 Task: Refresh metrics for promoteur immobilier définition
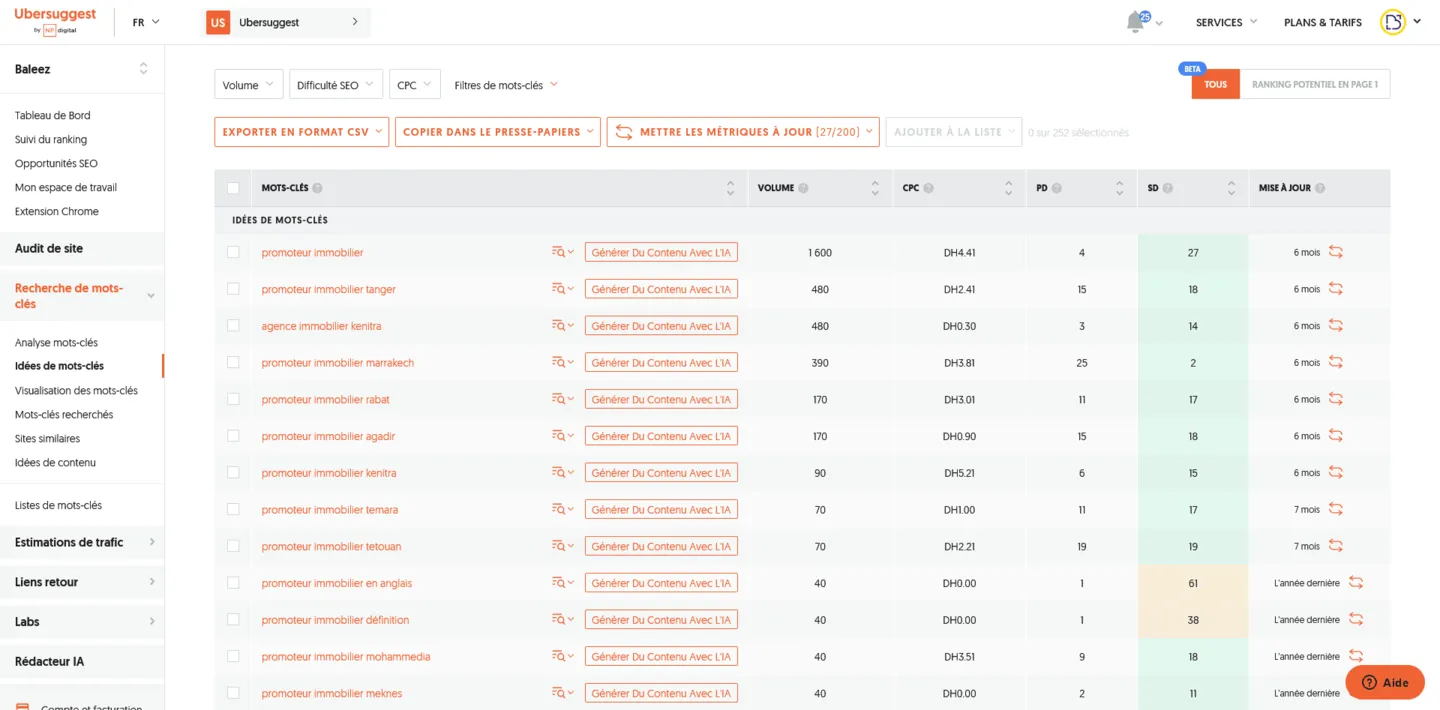[x=1356, y=619]
